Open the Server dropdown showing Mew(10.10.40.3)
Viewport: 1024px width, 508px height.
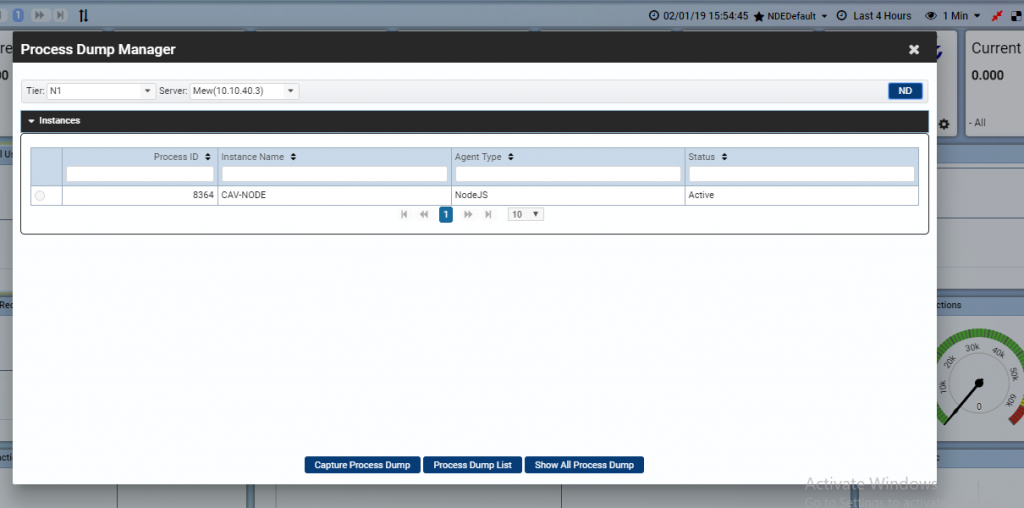tap(244, 91)
